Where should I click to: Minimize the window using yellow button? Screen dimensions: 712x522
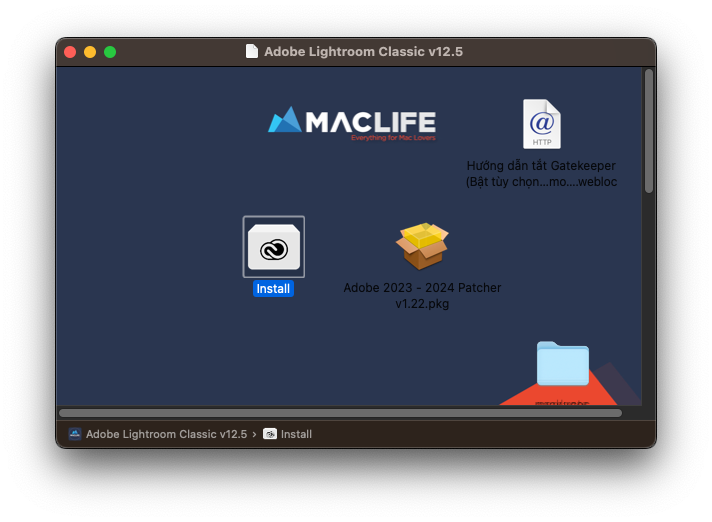(90, 52)
